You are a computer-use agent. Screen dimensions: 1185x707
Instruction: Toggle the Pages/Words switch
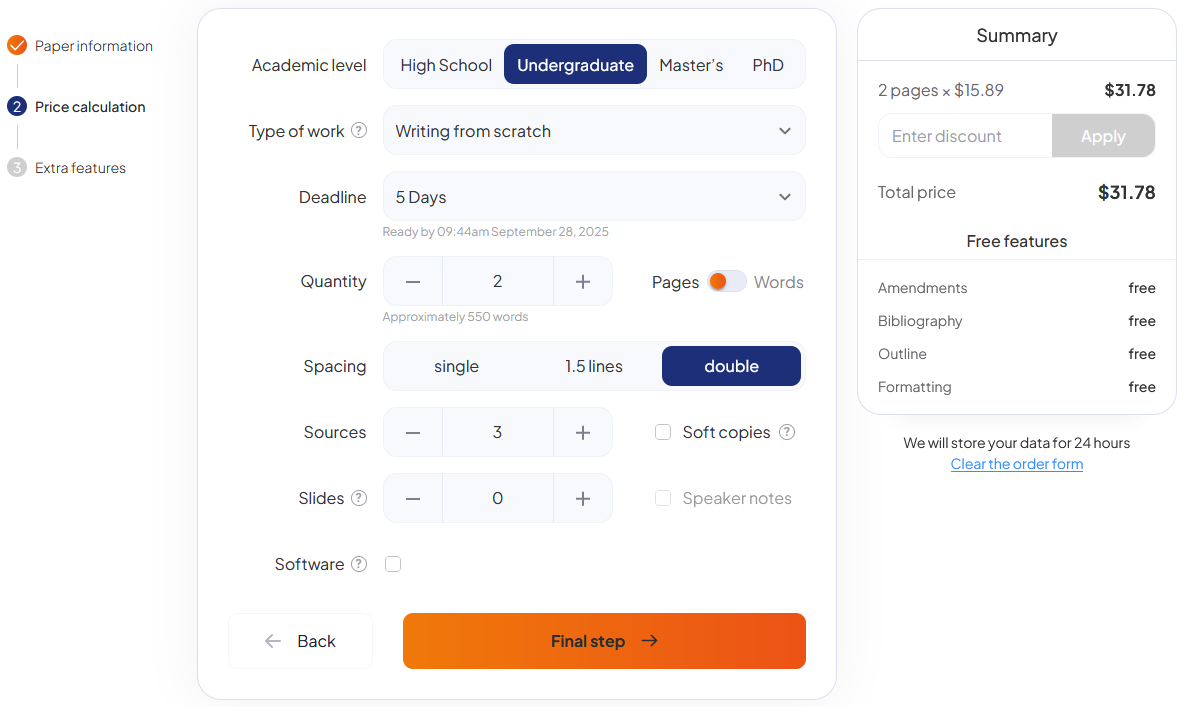coord(727,282)
